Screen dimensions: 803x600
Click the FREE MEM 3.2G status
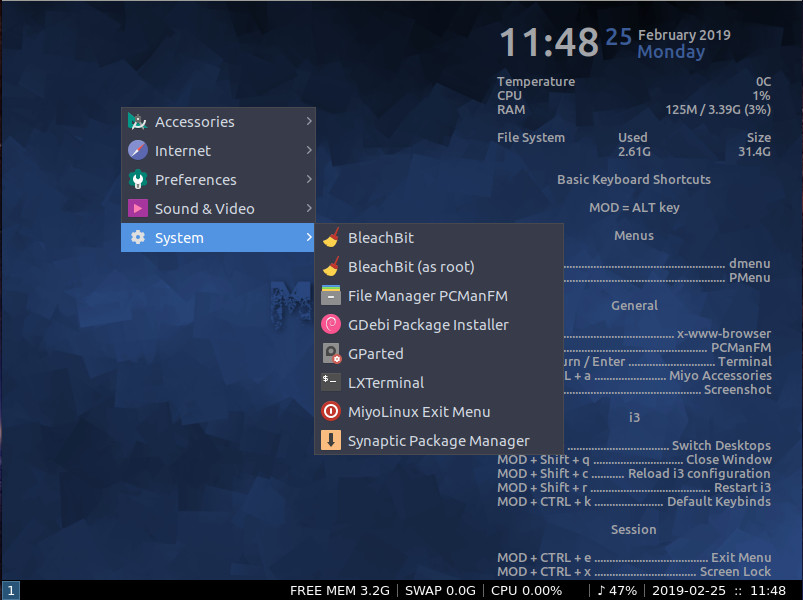pyautogui.click(x=340, y=590)
